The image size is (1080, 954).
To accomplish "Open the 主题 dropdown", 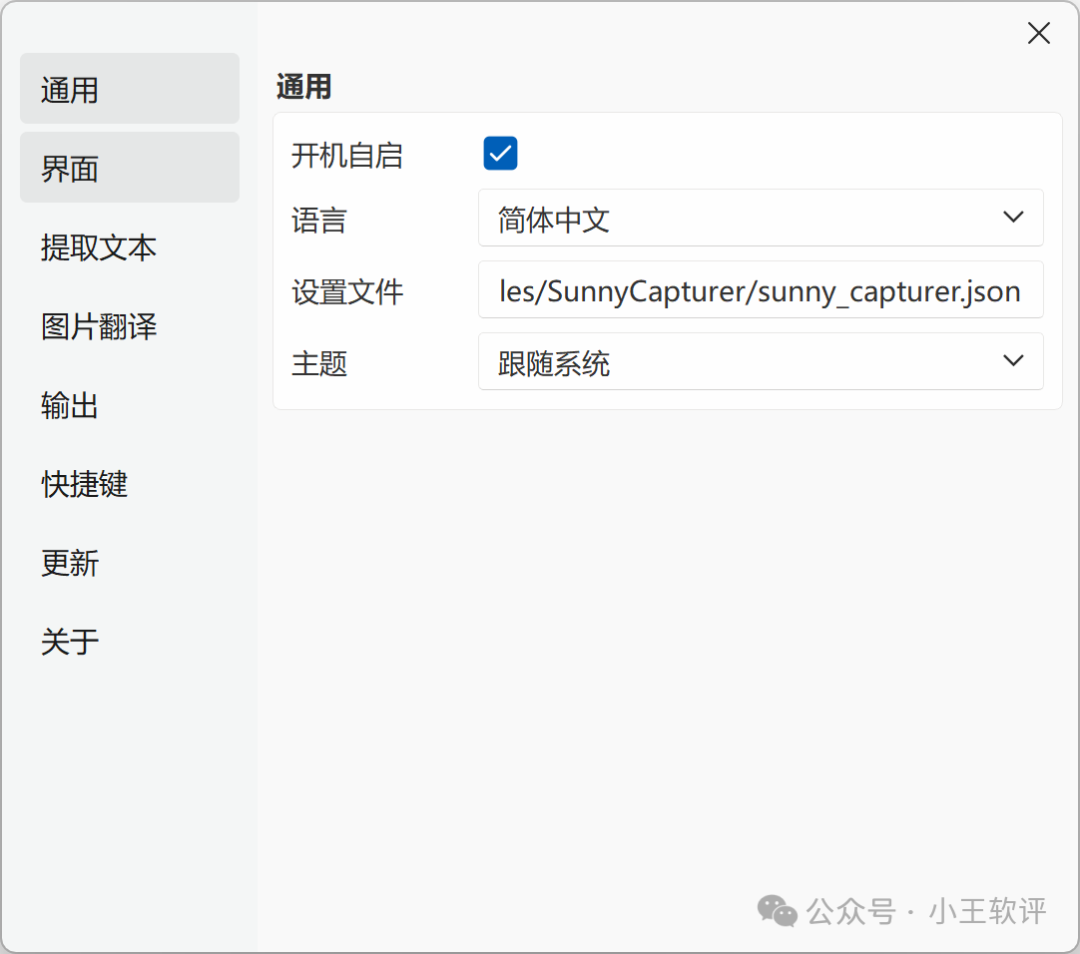I will click(761, 361).
